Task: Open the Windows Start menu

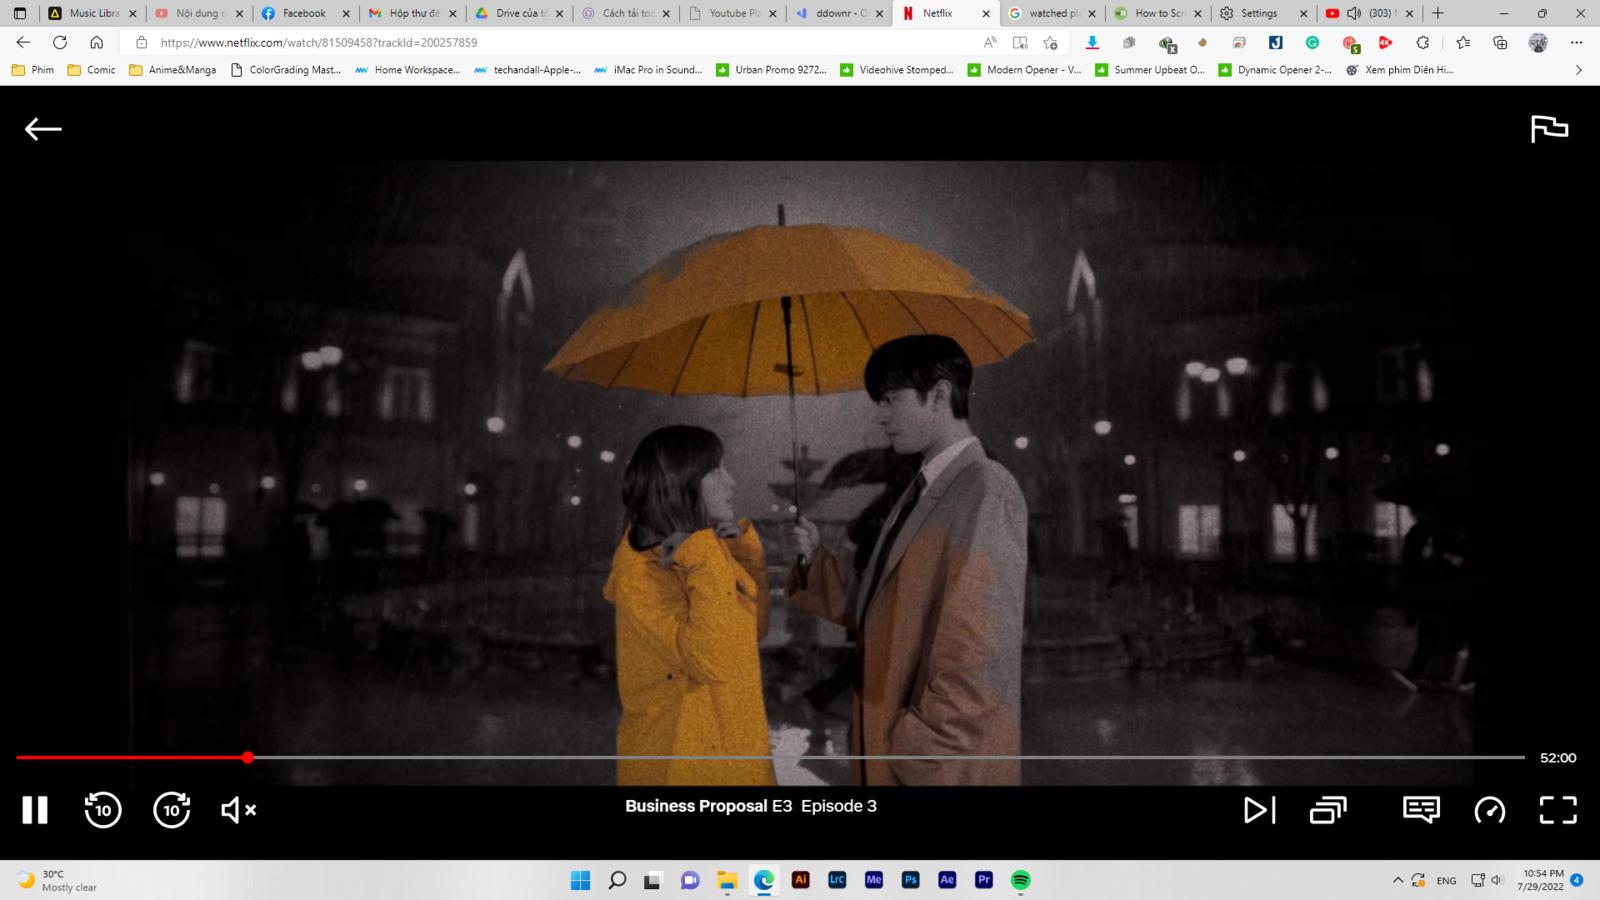Action: coord(580,880)
